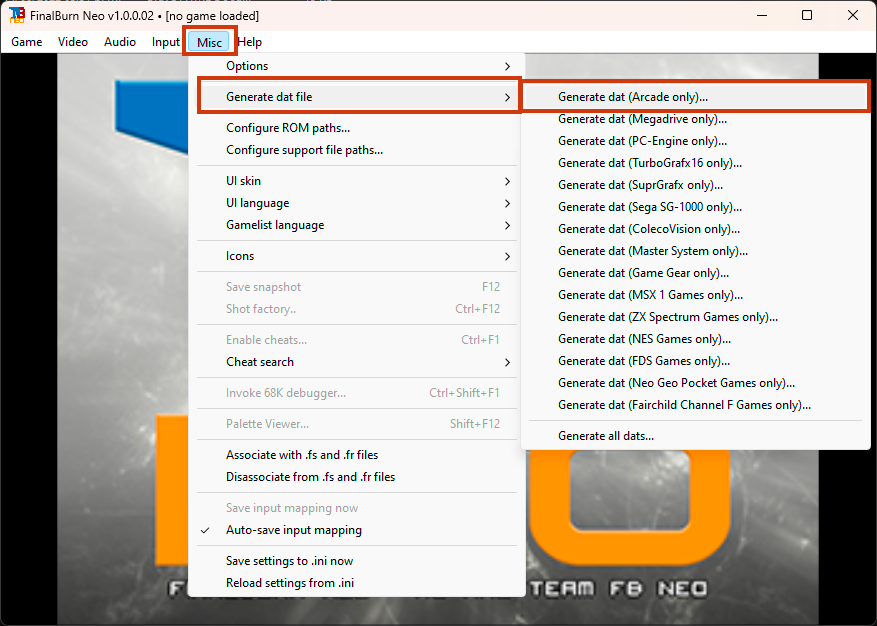Open Configure support file paths dialog
877x626 pixels.
pos(357,150)
